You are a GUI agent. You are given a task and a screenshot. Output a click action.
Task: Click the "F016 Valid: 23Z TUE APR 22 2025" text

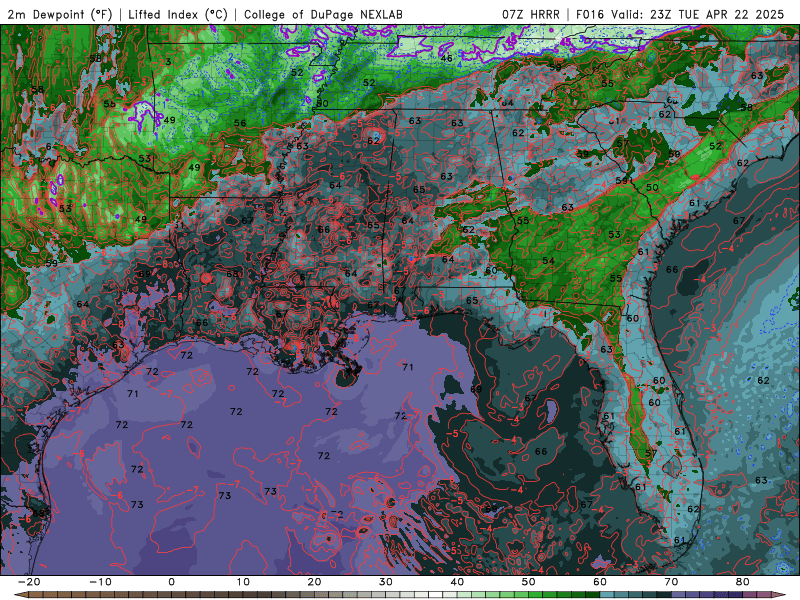click(680, 14)
